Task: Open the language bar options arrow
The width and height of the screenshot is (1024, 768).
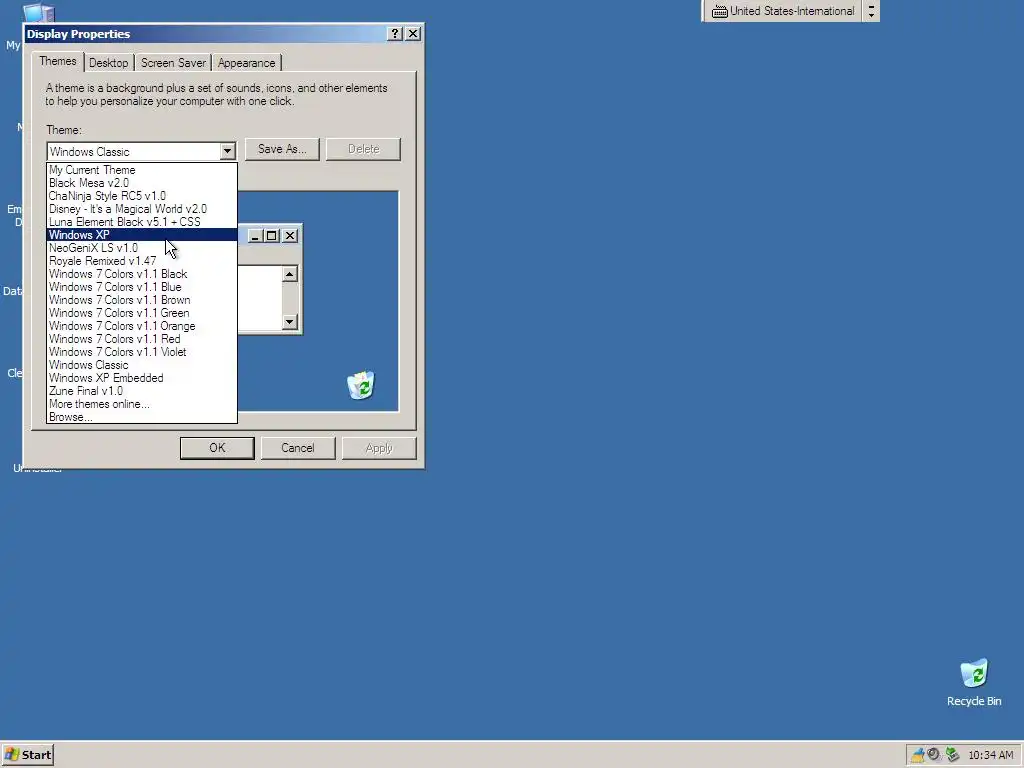Action: (x=871, y=11)
